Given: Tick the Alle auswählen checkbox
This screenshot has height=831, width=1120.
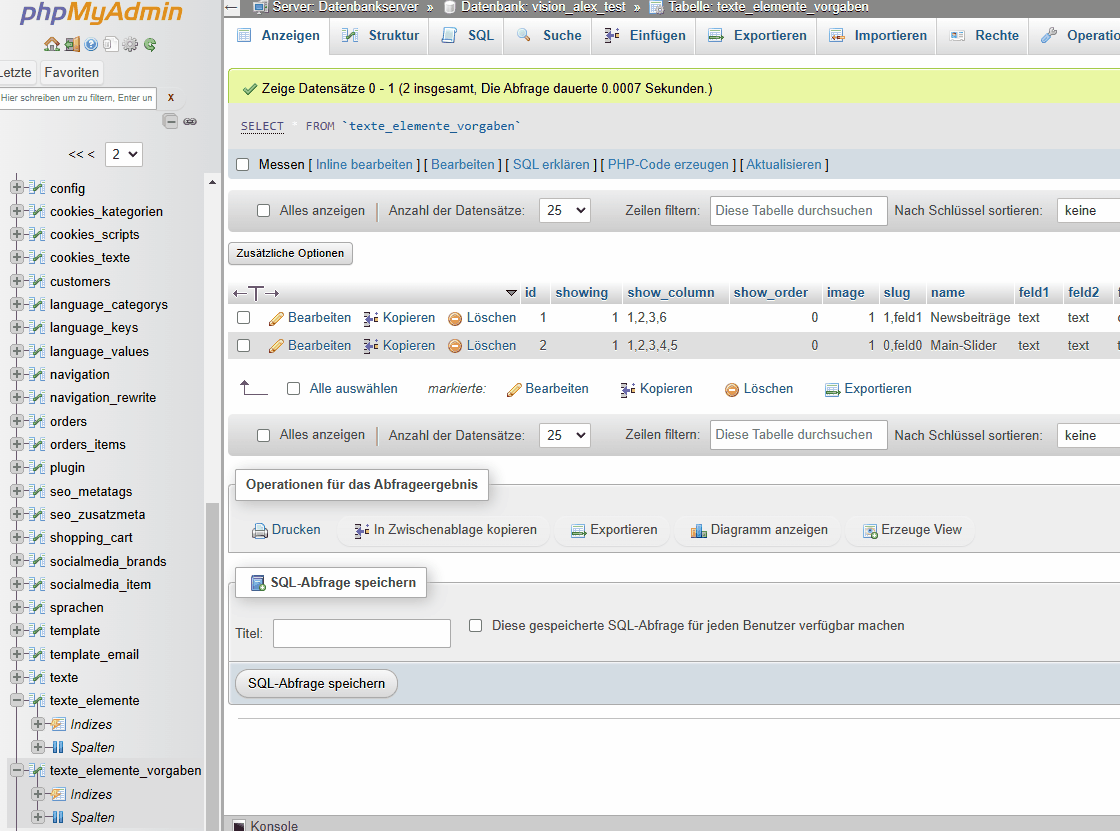Looking at the screenshot, I should [294, 389].
